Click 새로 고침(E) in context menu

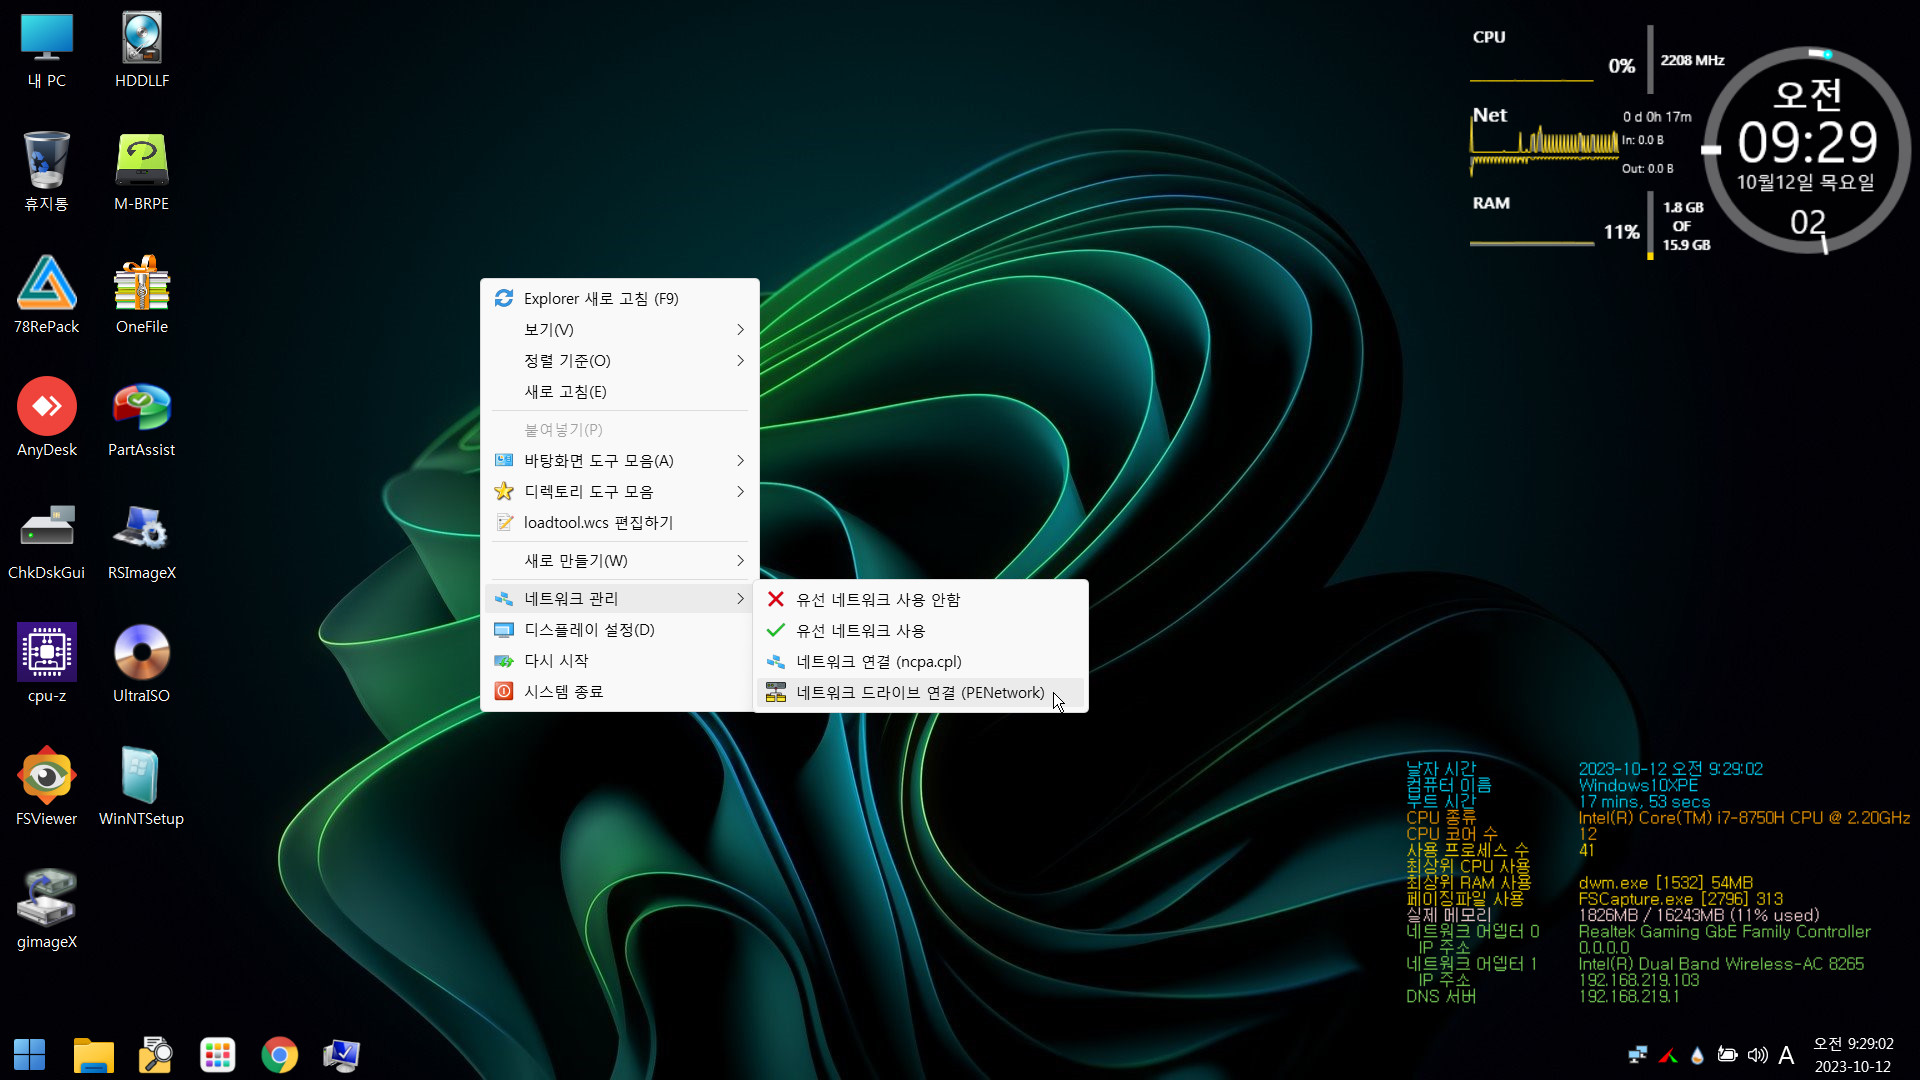click(620, 392)
